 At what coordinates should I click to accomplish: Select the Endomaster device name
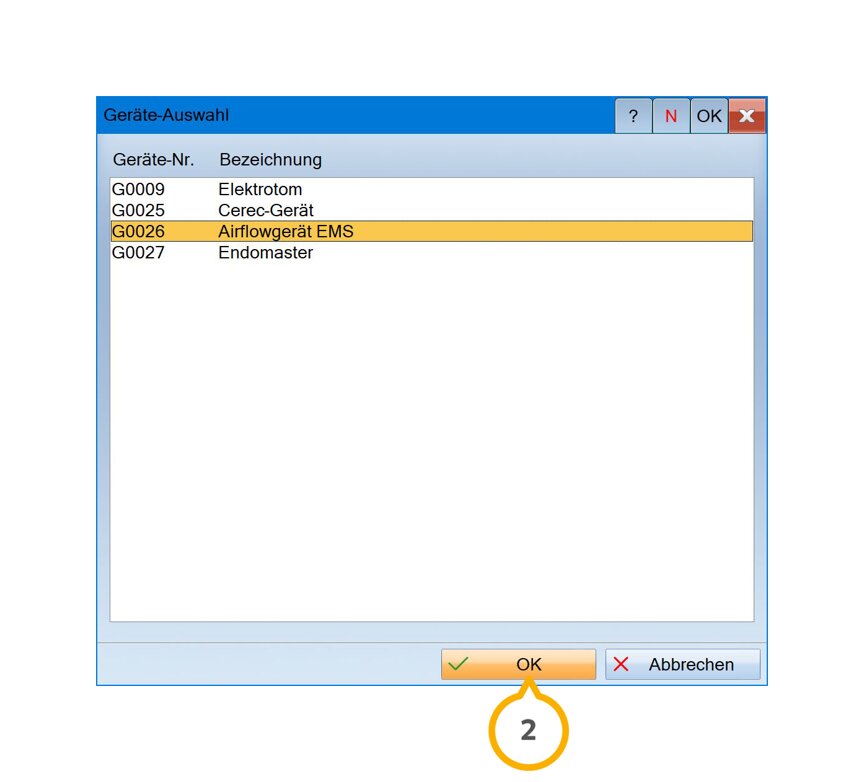(266, 252)
